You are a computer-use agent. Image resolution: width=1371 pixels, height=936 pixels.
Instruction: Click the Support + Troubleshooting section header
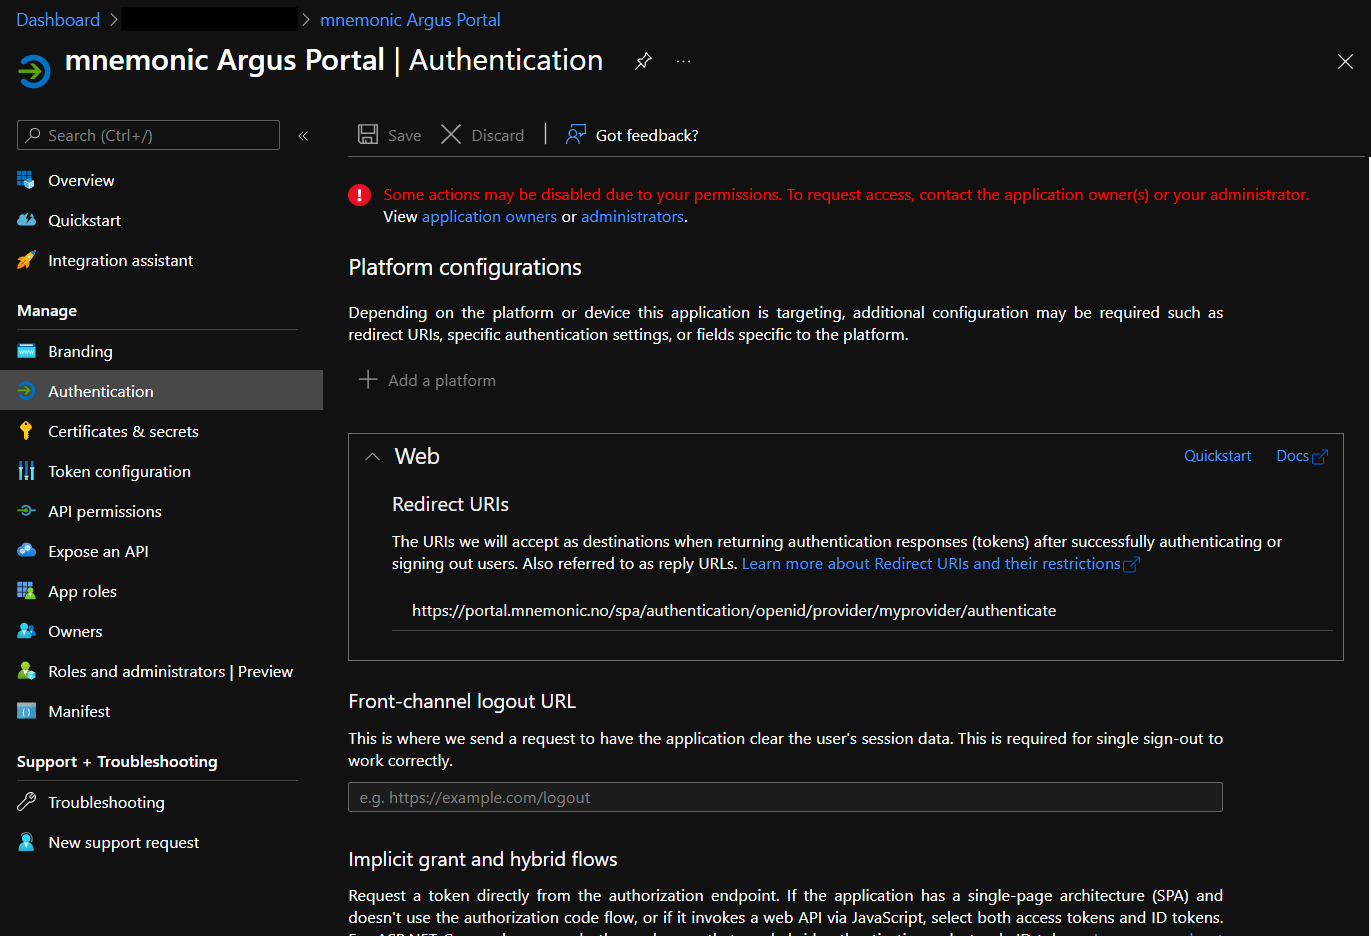coord(117,762)
